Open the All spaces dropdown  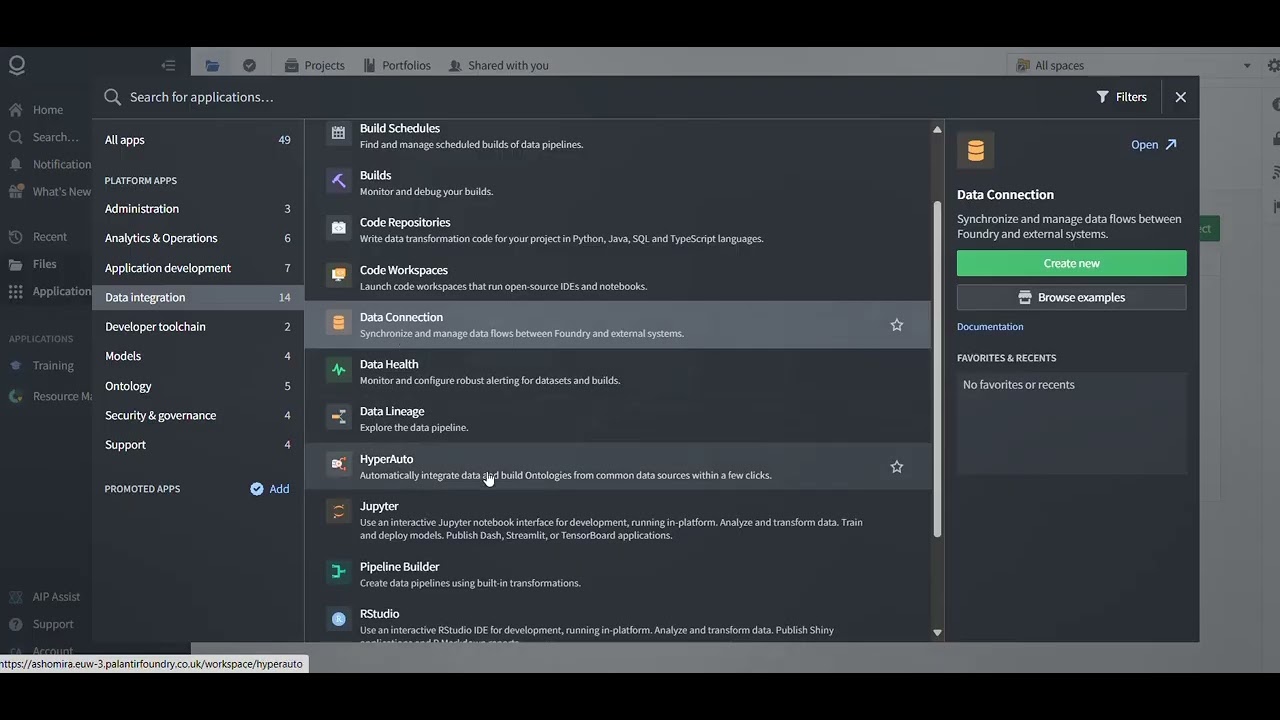(1134, 65)
